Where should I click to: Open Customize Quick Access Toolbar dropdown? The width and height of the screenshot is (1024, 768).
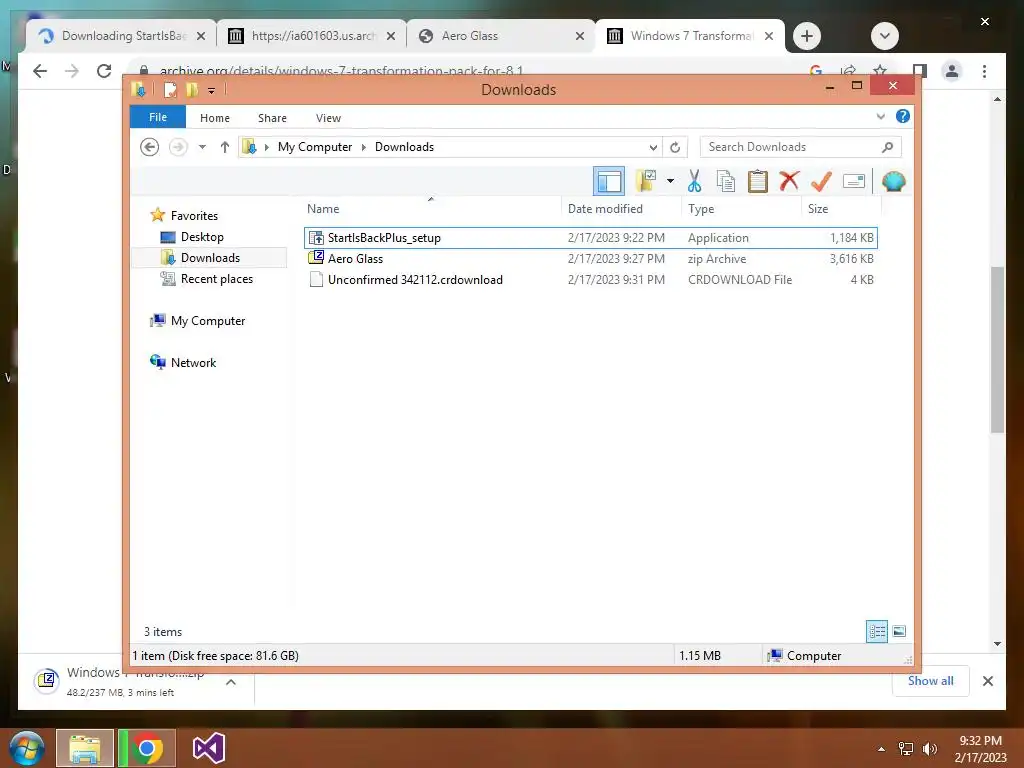(x=211, y=91)
